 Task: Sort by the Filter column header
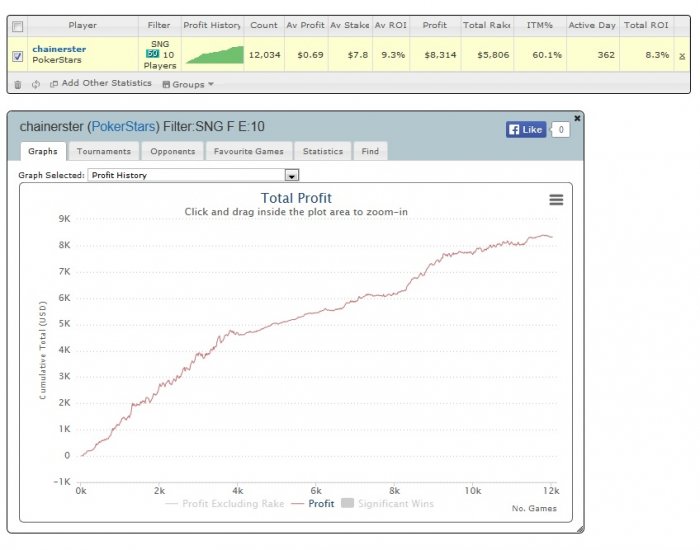(159, 25)
